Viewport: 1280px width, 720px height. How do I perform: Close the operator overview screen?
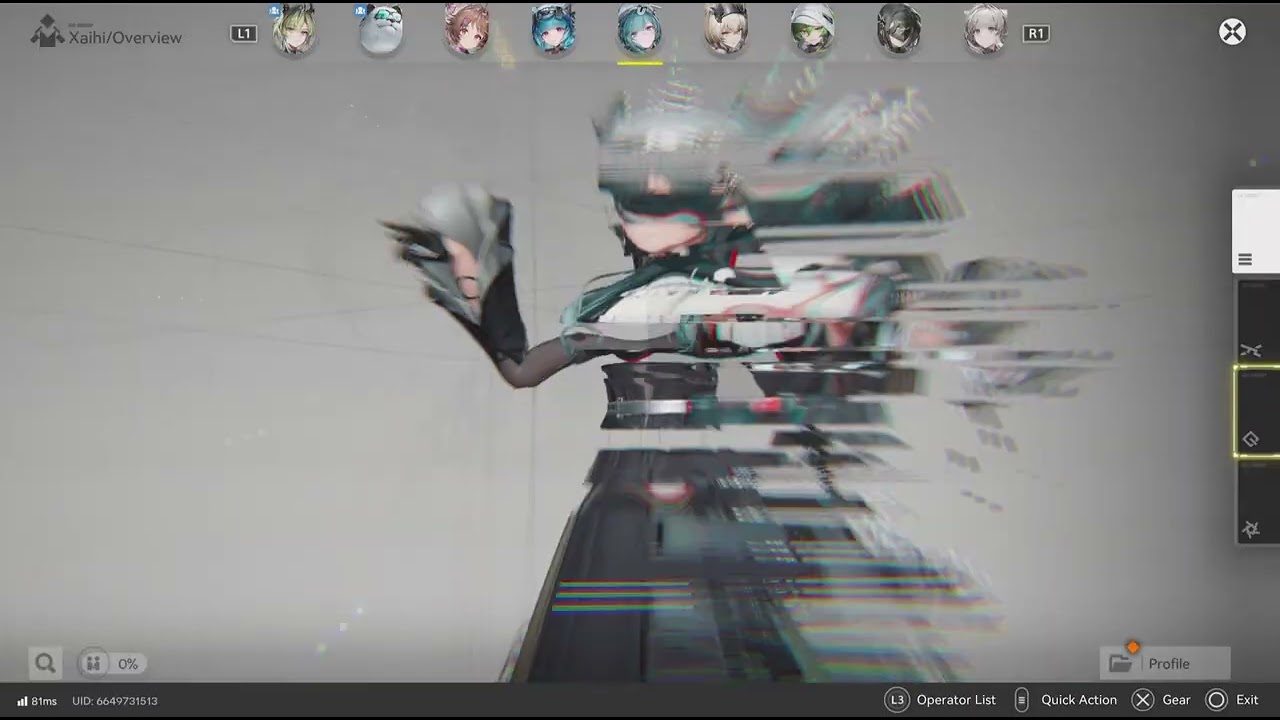tap(1232, 32)
